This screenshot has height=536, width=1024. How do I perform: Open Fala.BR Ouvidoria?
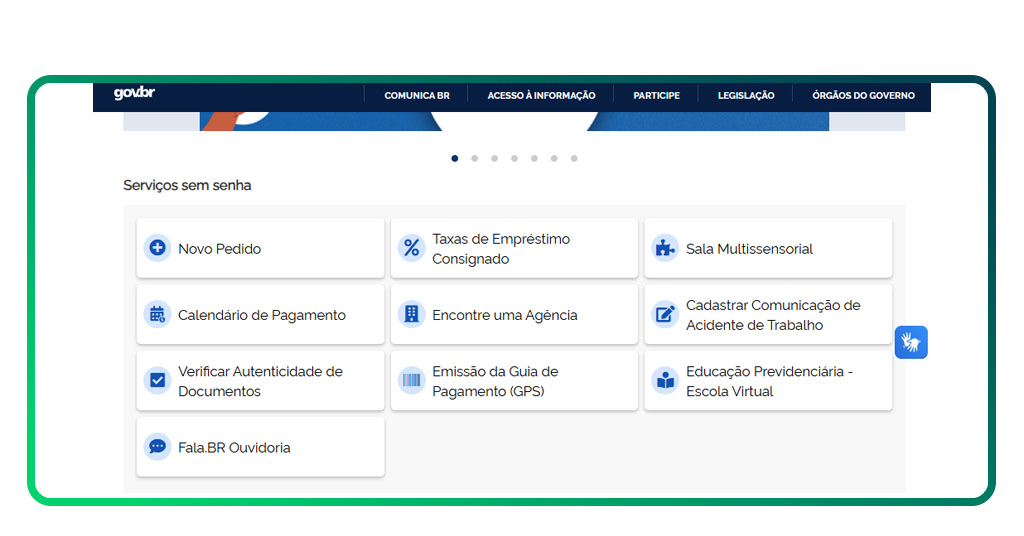coord(261,447)
